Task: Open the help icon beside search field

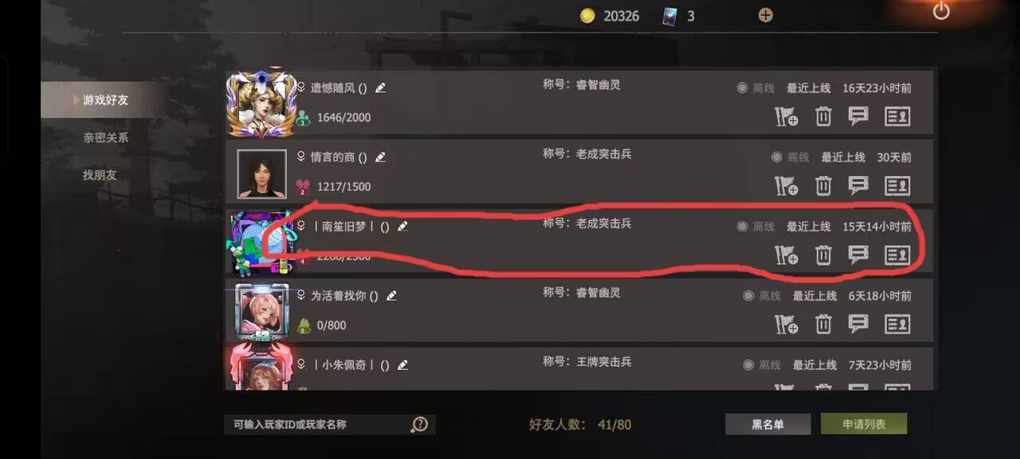Action: [x=420, y=425]
